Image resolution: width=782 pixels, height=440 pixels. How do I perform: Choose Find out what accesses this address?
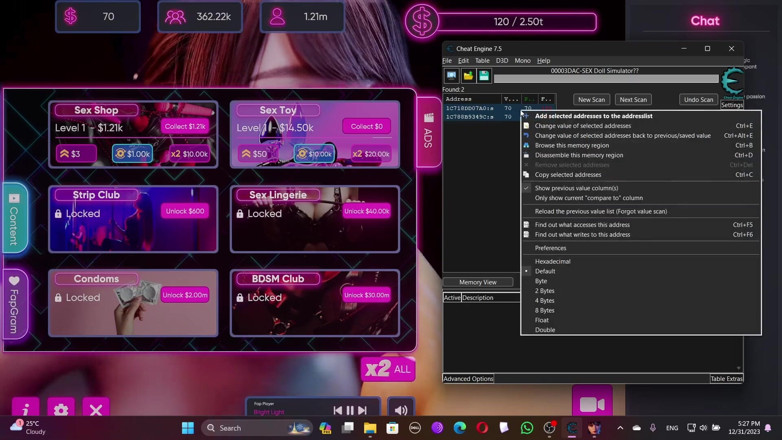(641, 224)
